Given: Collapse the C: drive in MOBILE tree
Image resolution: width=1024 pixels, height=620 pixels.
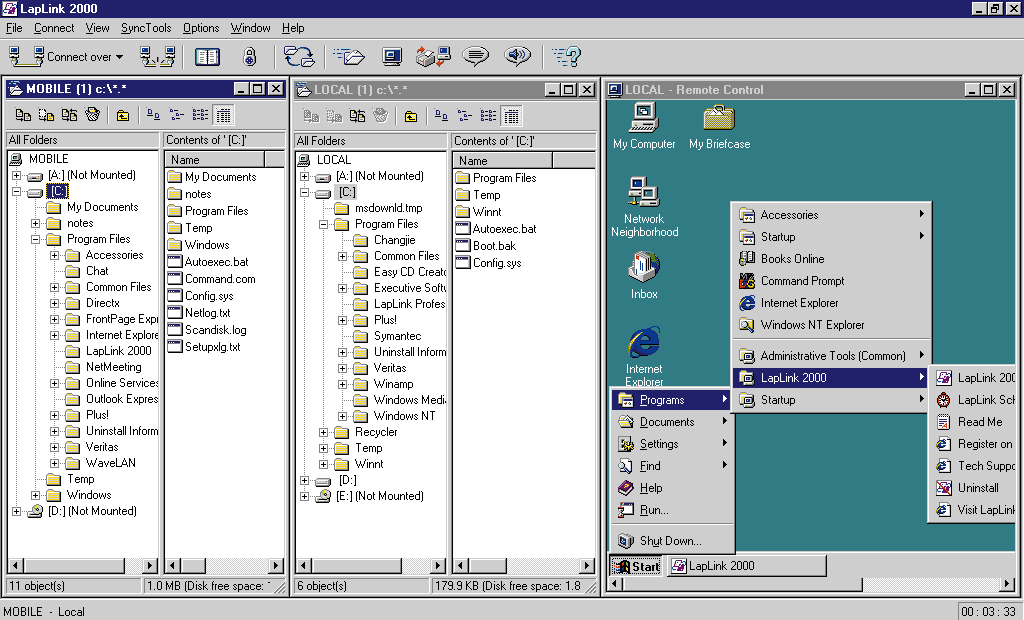Looking at the screenshot, I should tap(16, 191).
